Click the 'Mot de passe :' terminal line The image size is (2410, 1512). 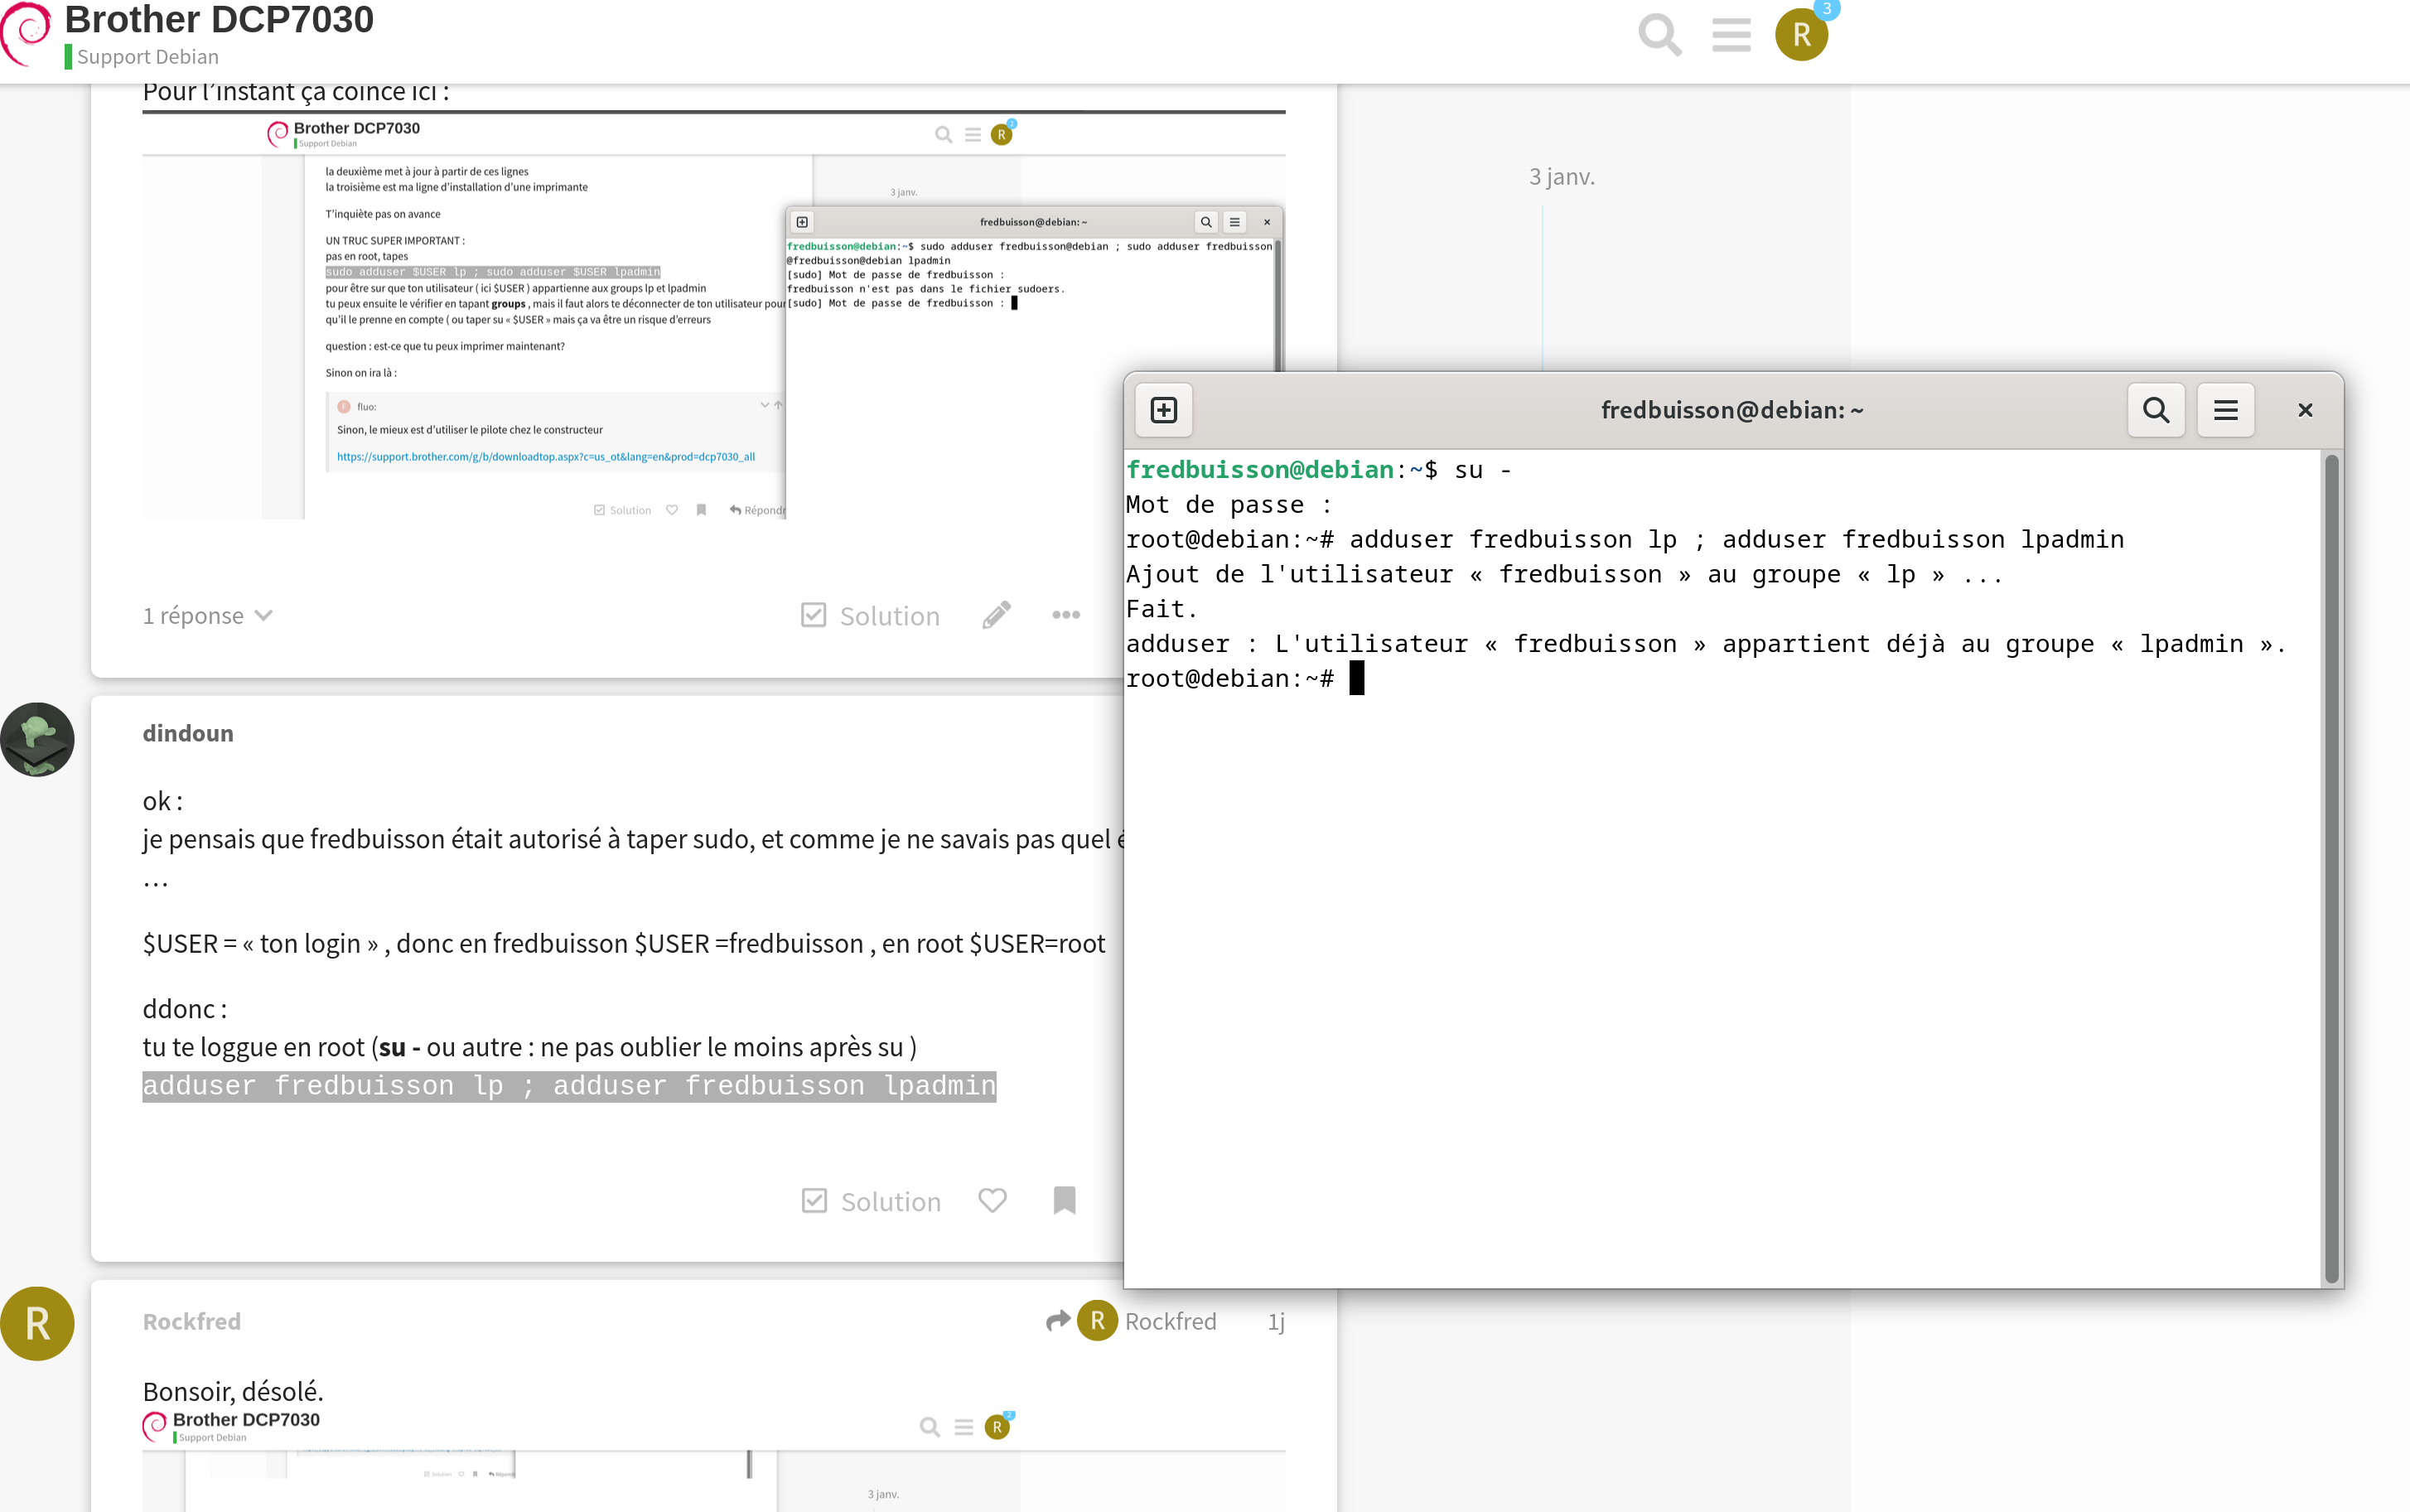[1229, 505]
